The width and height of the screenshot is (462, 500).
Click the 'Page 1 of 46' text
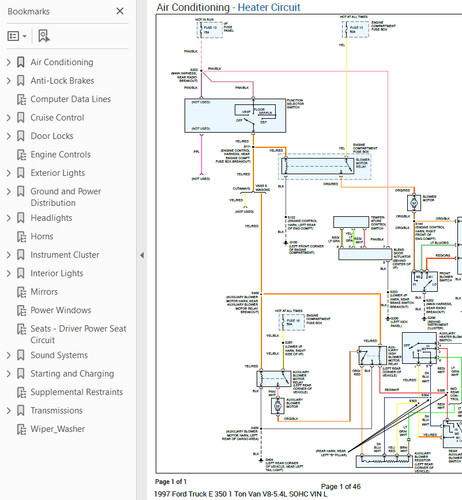(341, 487)
